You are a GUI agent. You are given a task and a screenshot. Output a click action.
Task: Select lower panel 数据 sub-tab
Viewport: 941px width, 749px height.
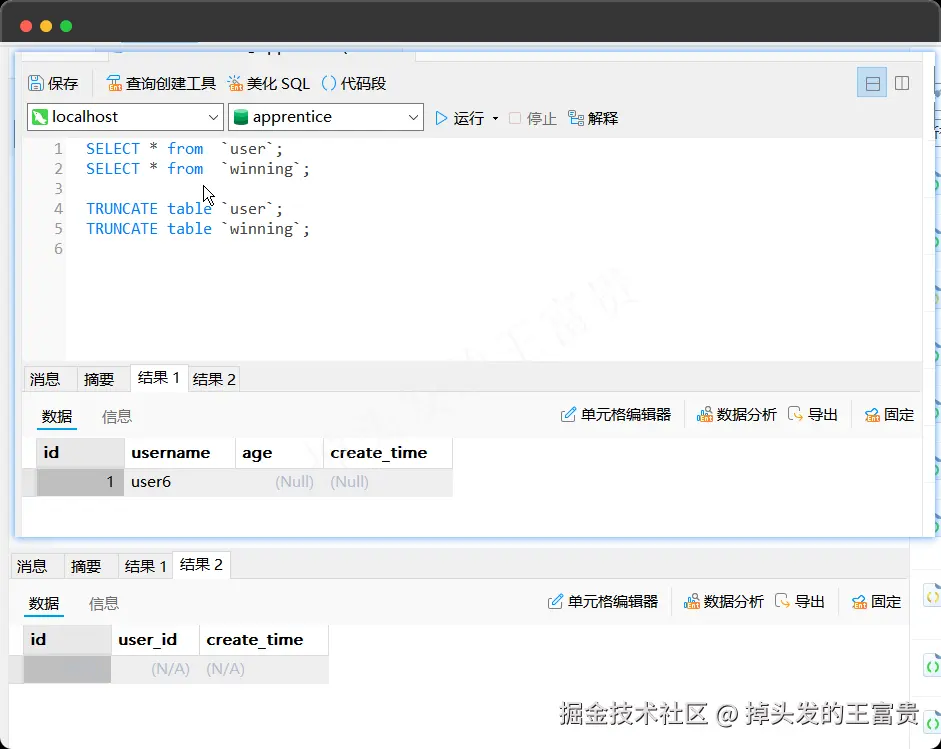[x=44, y=603]
